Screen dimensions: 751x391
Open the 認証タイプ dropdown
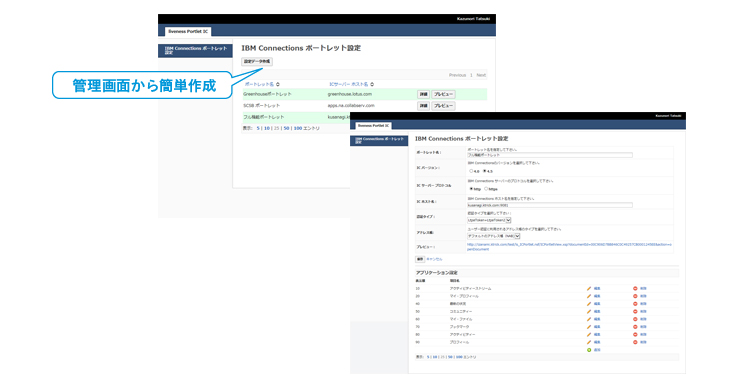click(x=489, y=220)
